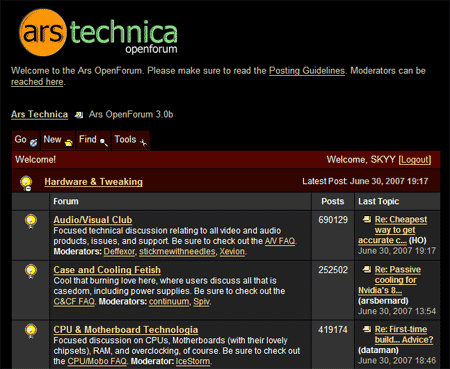View moderator Xevion's profile
Viewport: 450px width, 369px height.
[x=232, y=251]
